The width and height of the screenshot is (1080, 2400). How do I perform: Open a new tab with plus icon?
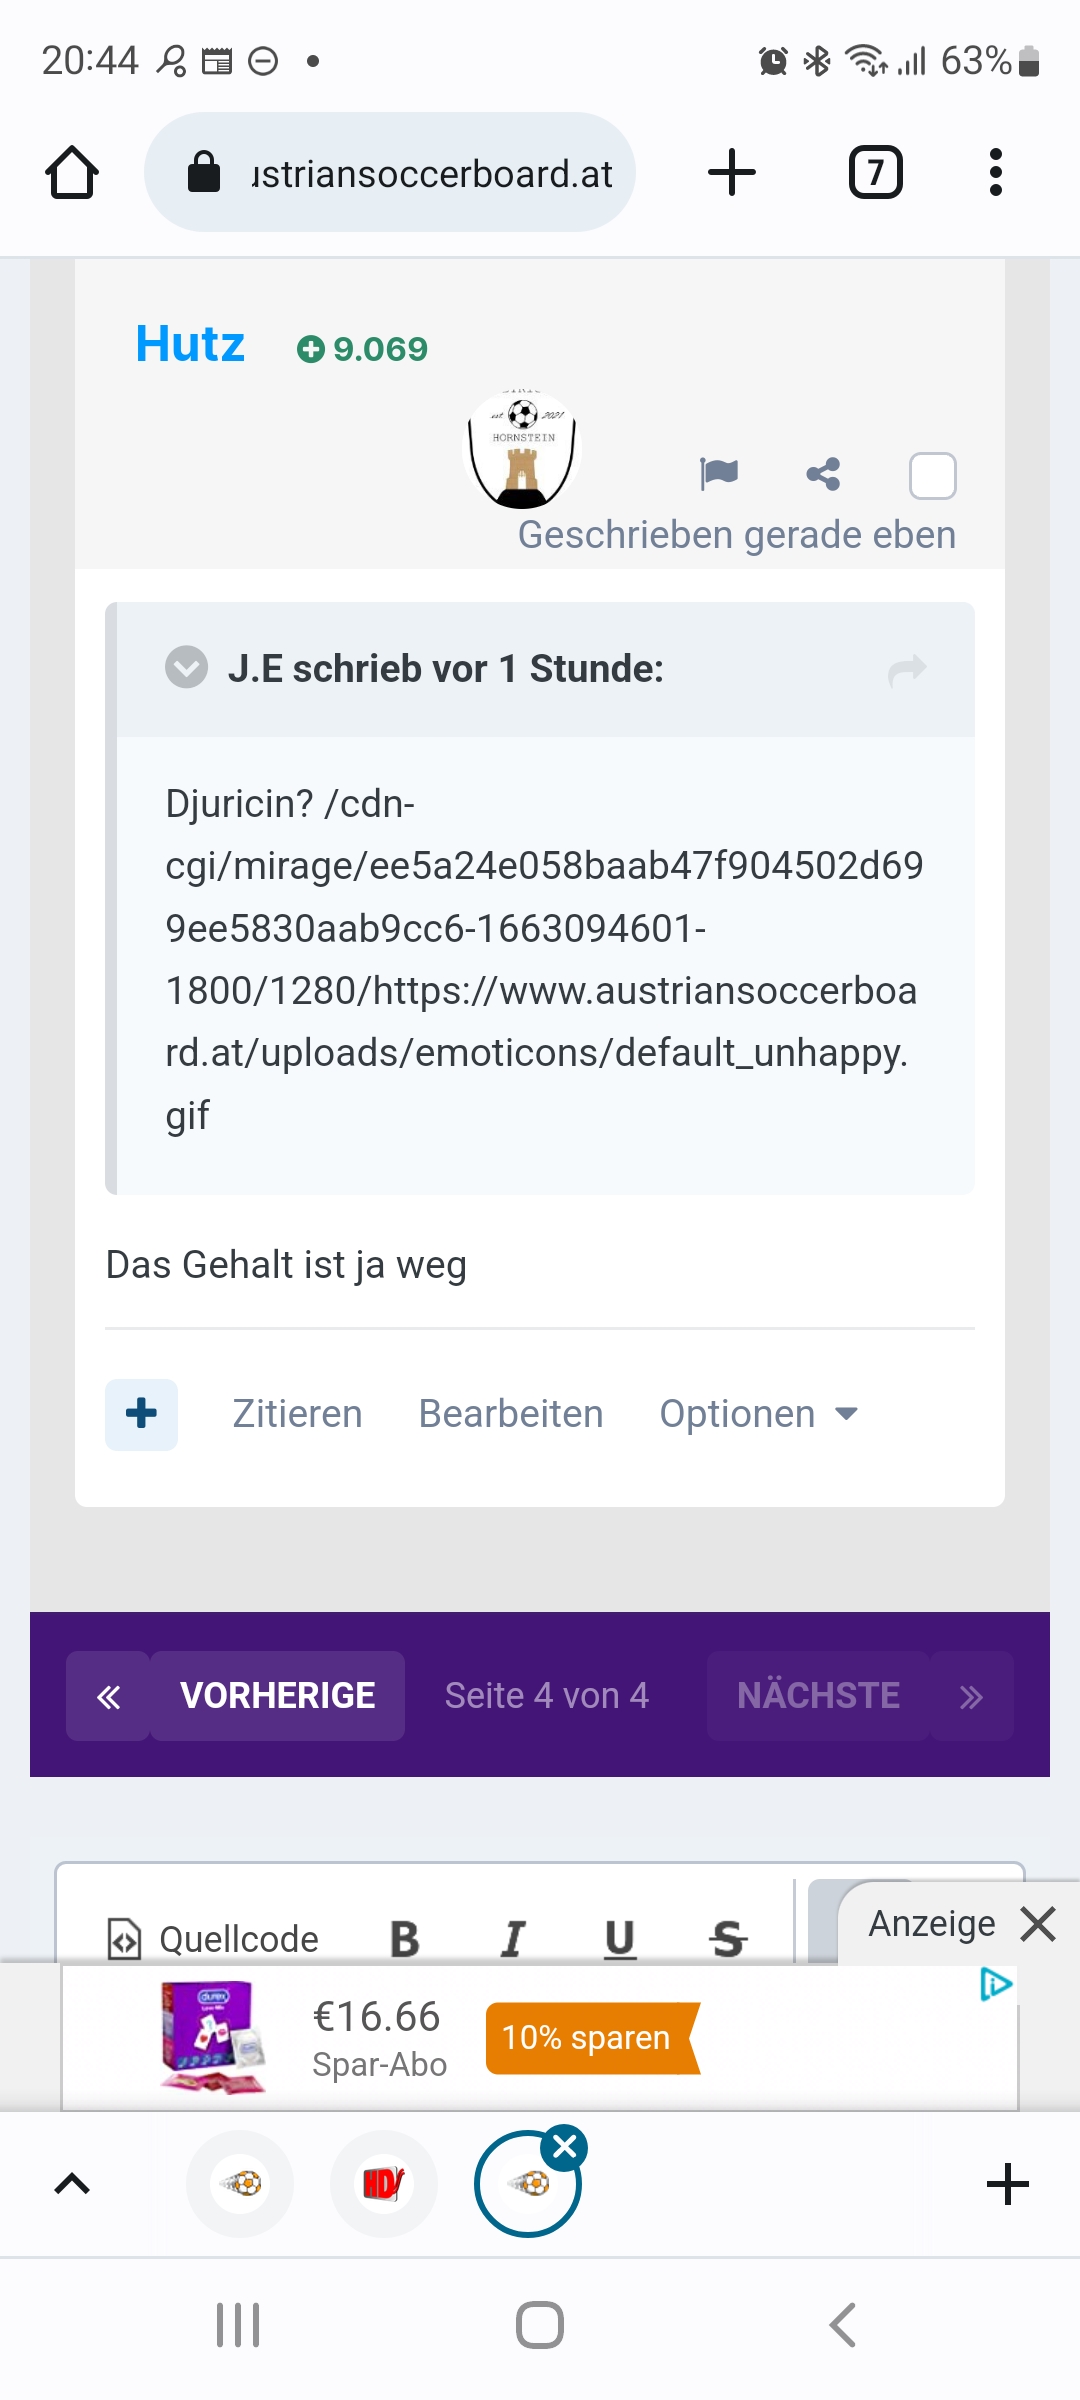(x=732, y=172)
